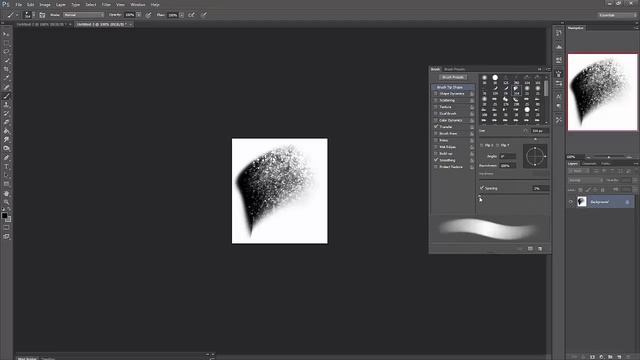
Task: Open the Brush panel flyout menu
Action: pyautogui.click(x=548, y=69)
